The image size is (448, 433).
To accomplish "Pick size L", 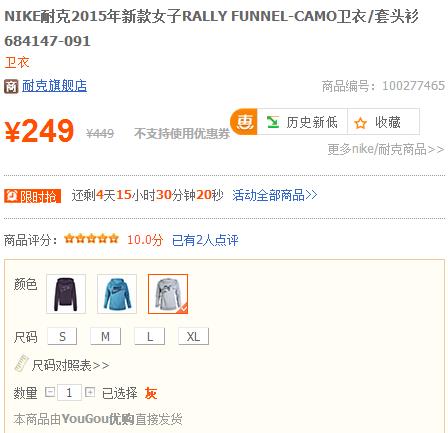I will point(150,336).
